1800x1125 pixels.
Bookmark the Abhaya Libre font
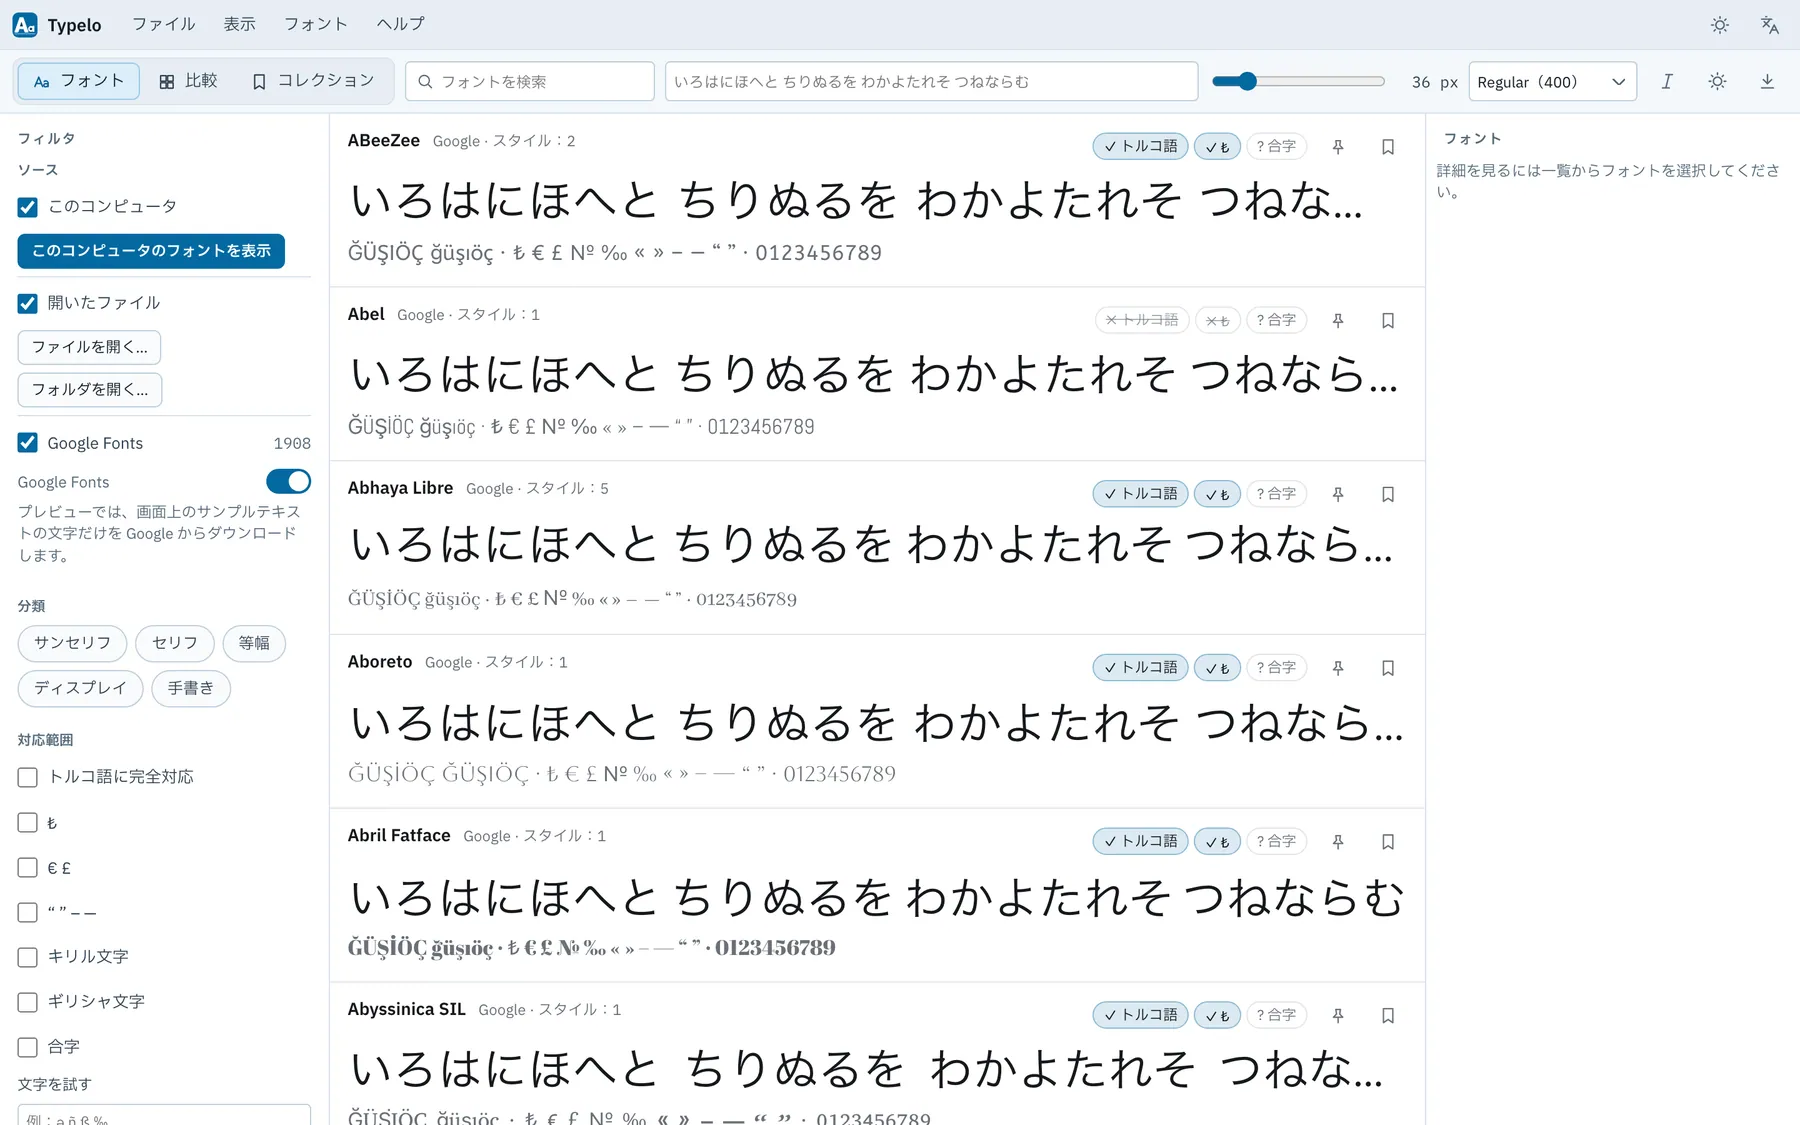click(1388, 494)
